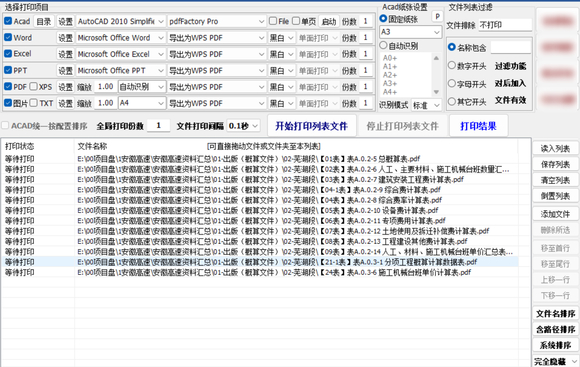Check ACAD统一按配置排序 option

point(5,126)
